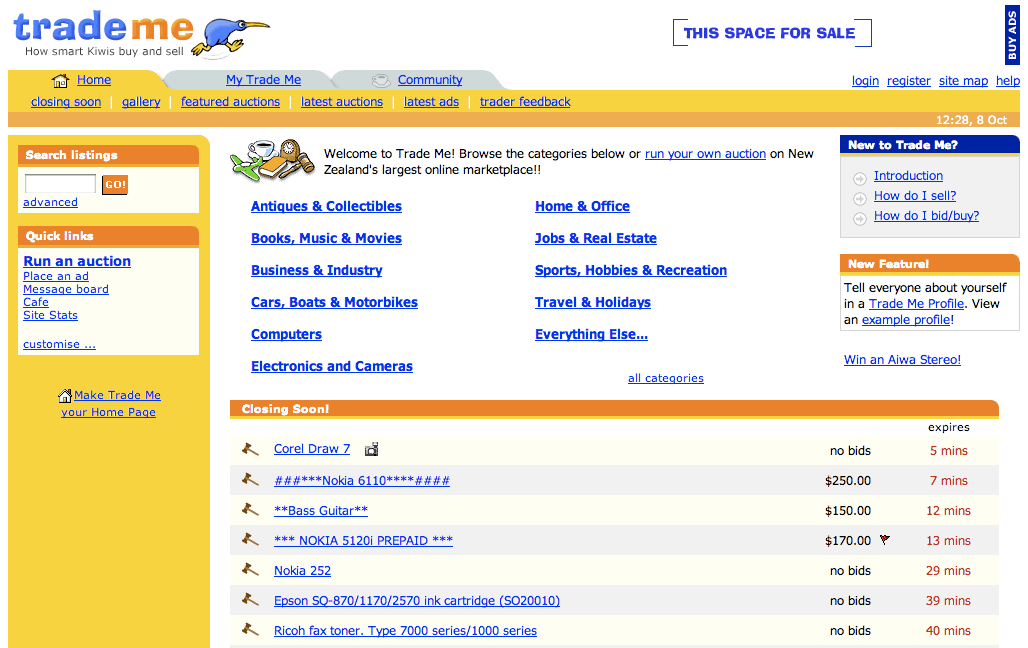Click the gavel icon beside Nokia 252

click(250, 569)
